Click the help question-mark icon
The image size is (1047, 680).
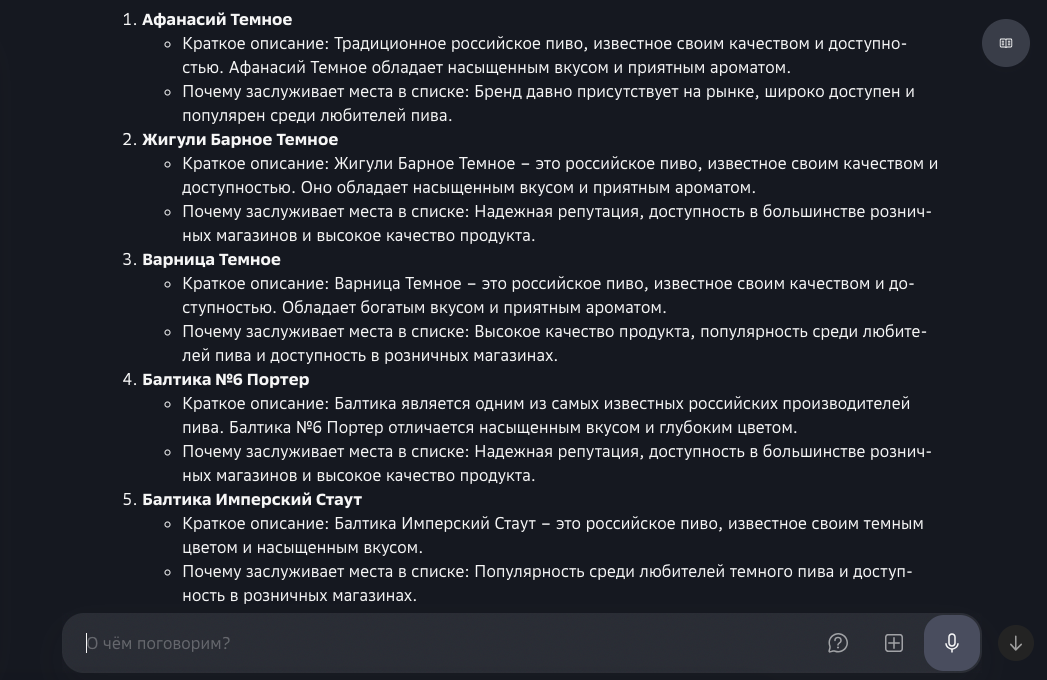pyautogui.click(x=838, y=643)
